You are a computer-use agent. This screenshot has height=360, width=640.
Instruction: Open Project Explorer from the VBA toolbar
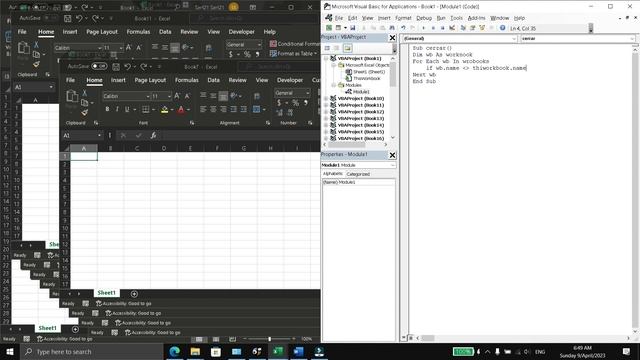pyautogui.click(x=463, y=28)
